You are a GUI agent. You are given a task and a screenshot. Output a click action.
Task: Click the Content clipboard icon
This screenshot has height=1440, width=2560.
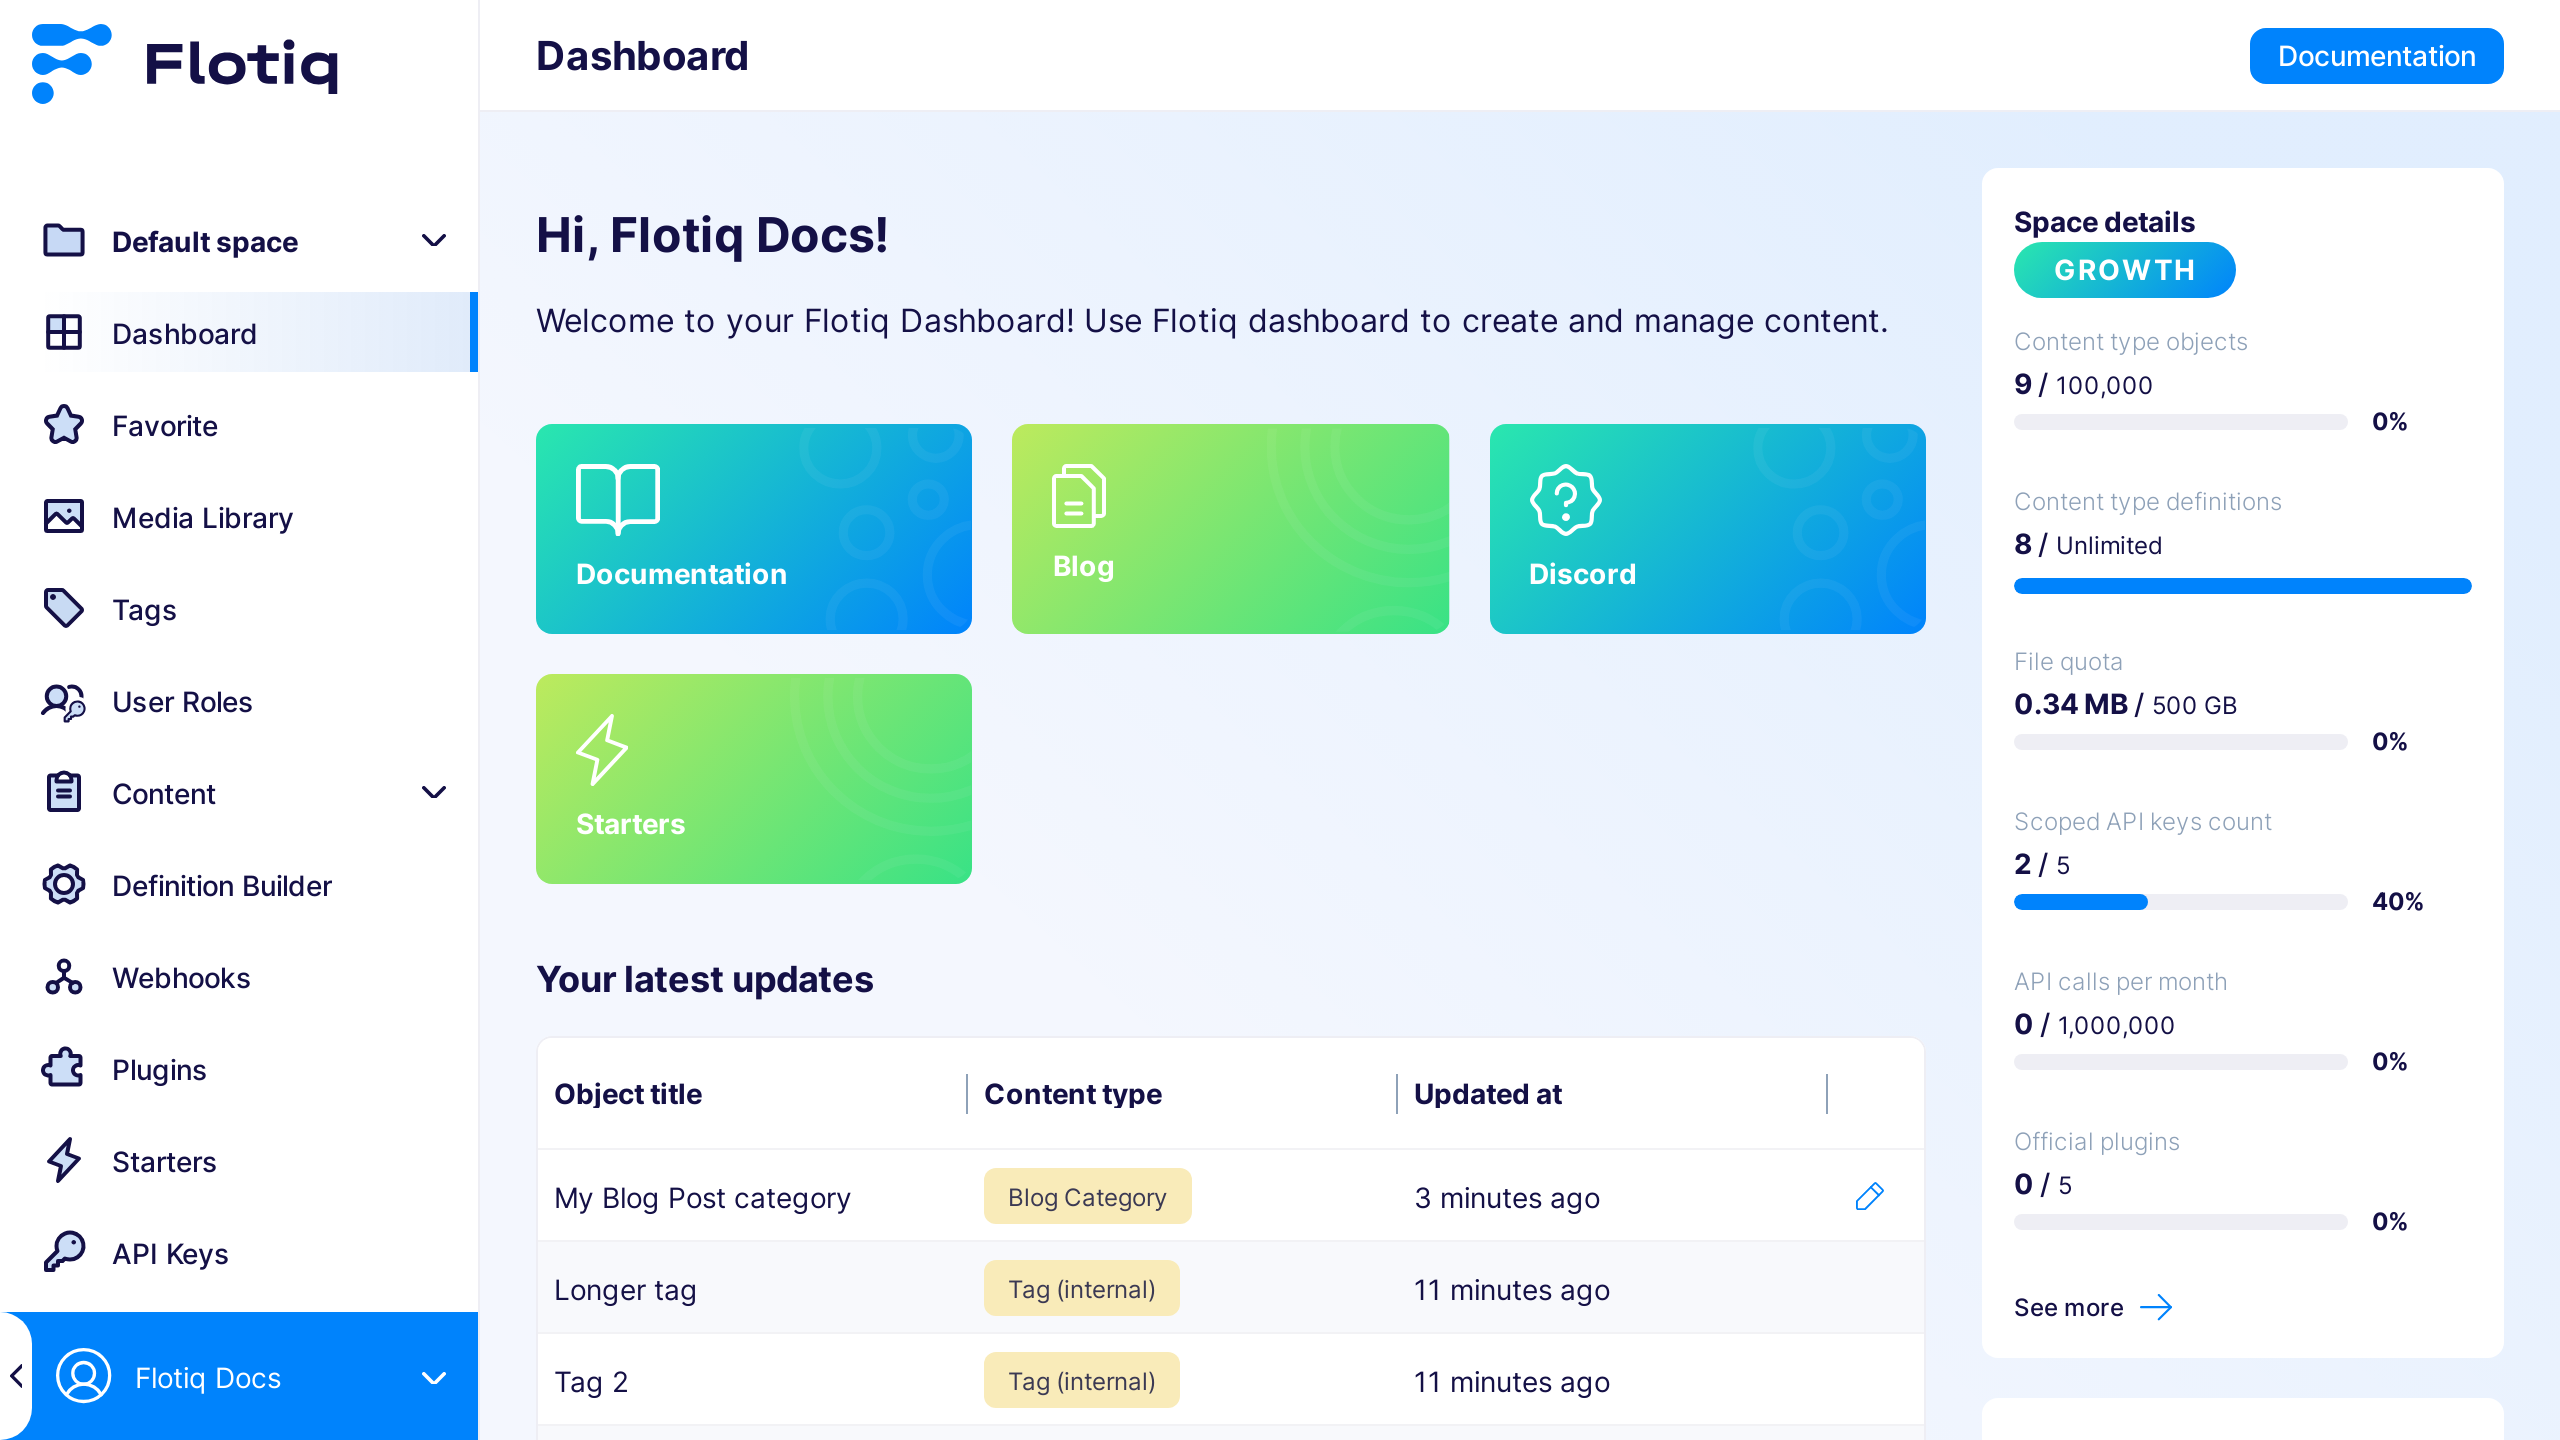point(64,793)
